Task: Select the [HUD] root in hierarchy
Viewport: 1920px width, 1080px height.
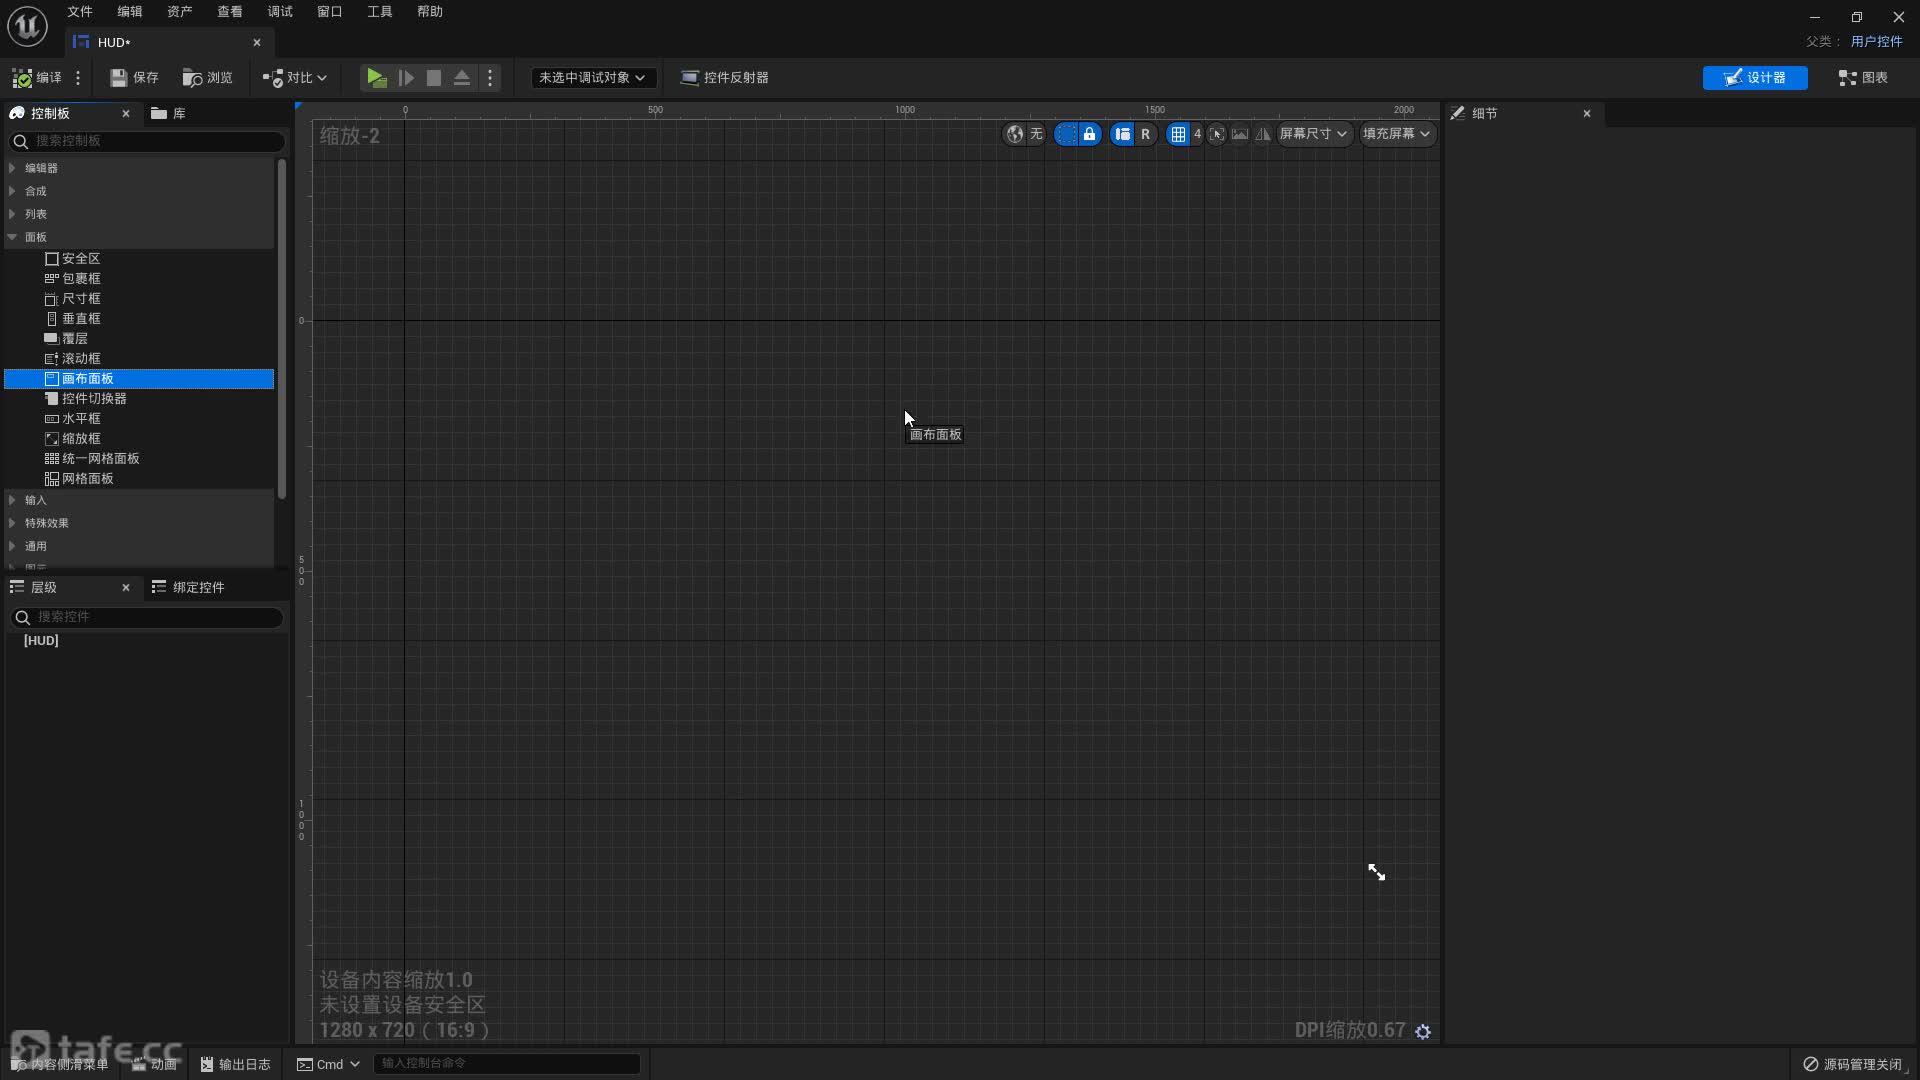Action: click(41, 641)
